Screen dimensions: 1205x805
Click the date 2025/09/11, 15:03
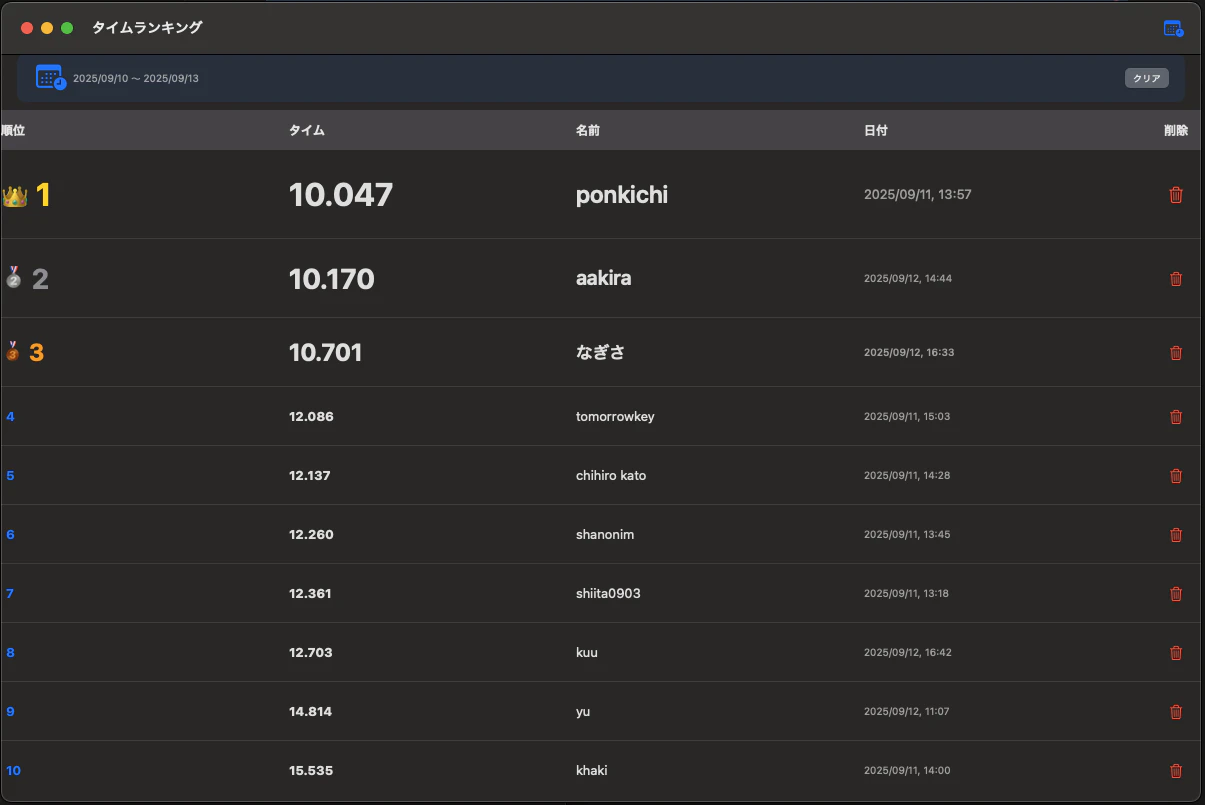pyautogui.click(x=907, y=417)
